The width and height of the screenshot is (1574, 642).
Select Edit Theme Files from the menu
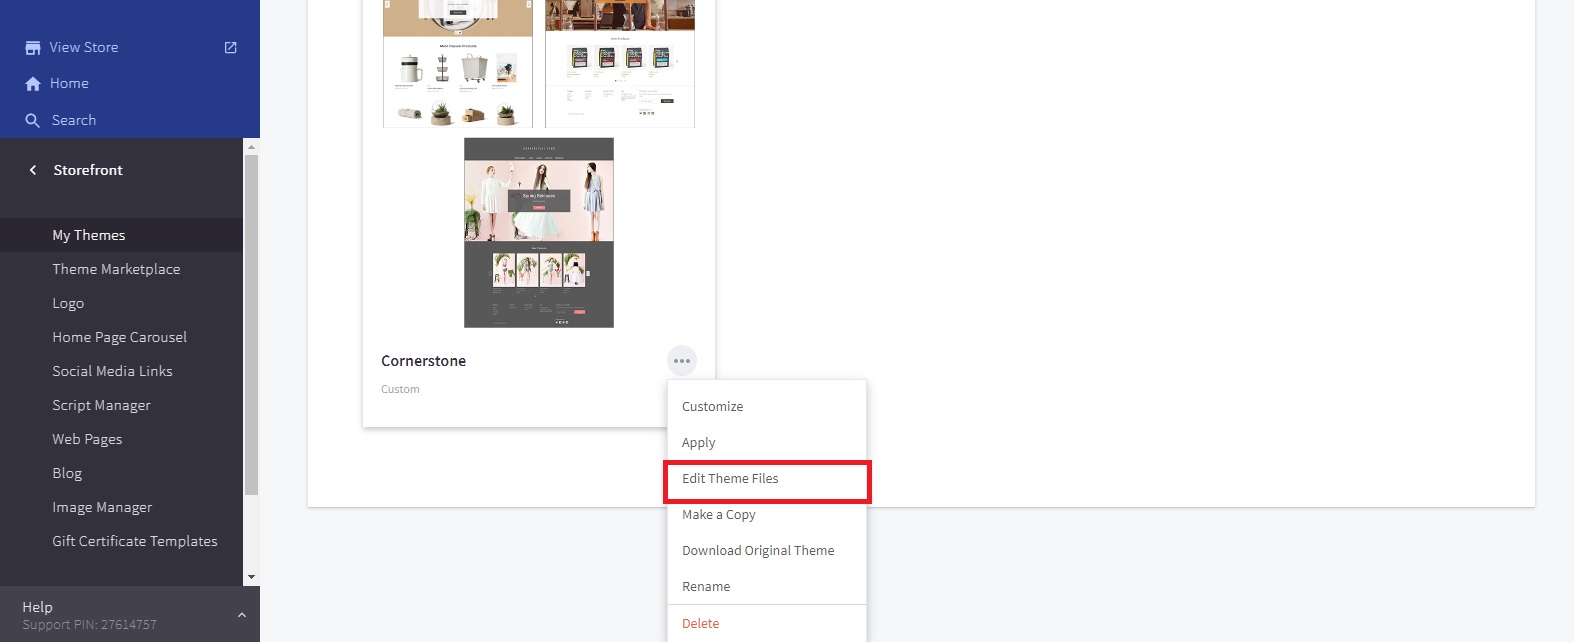pyautogui.click(x=730, y=479)
